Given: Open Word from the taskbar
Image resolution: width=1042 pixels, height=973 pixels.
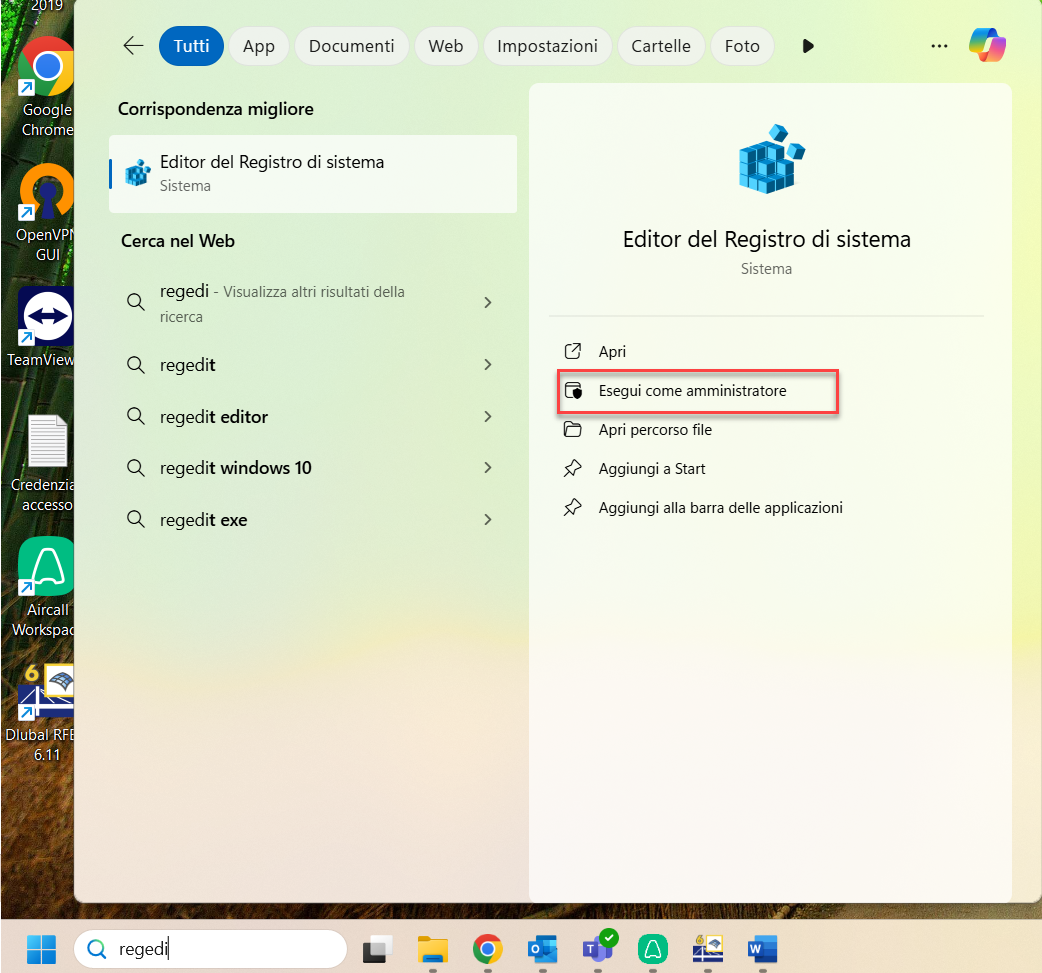Looking at the screenshot, I should (762, 950).
